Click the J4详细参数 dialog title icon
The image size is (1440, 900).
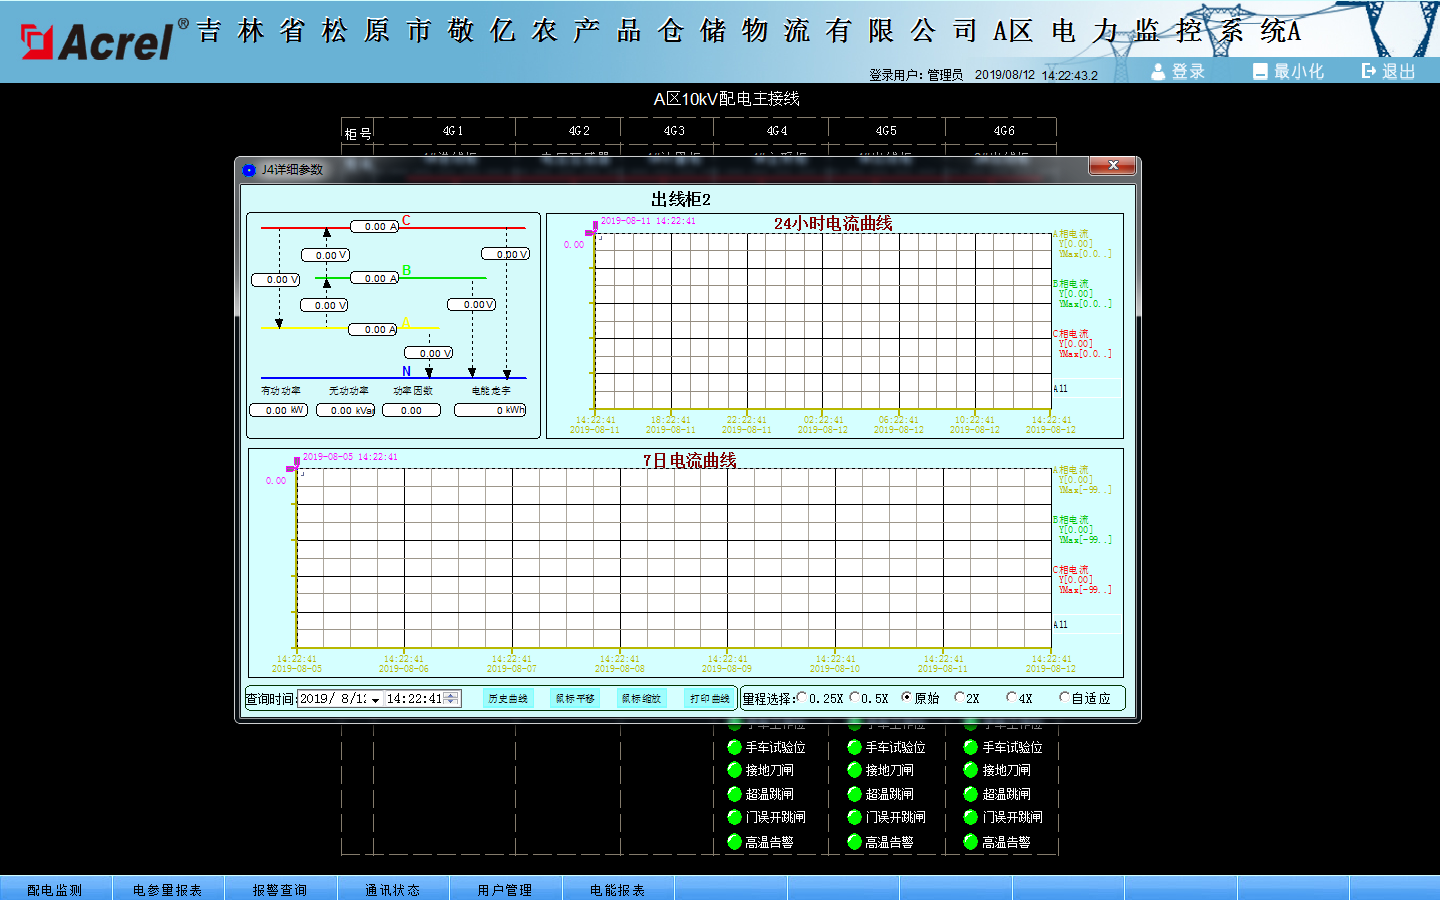click(x=249, y=170)
